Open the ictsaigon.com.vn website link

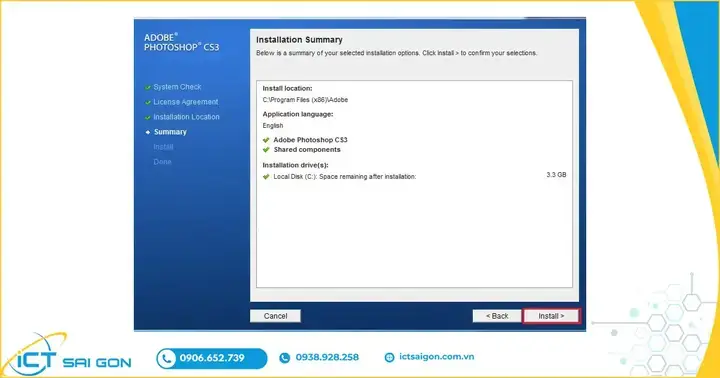(x=437, y=356)
